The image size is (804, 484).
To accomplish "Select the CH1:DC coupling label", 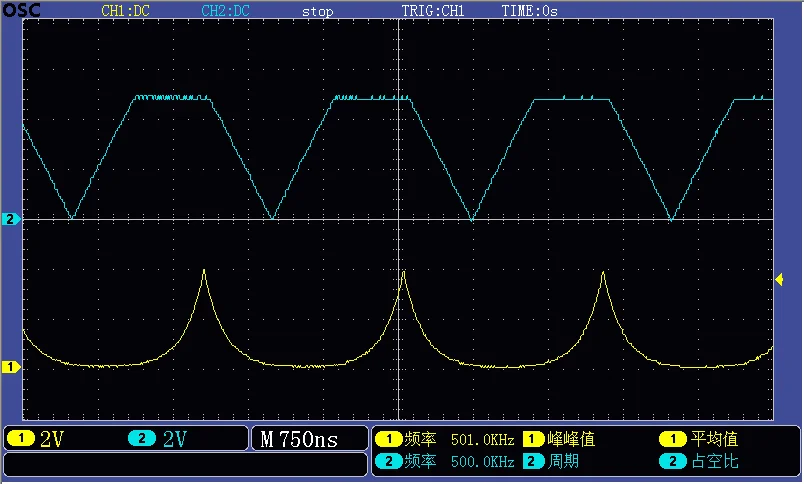I will click(126, 11).
